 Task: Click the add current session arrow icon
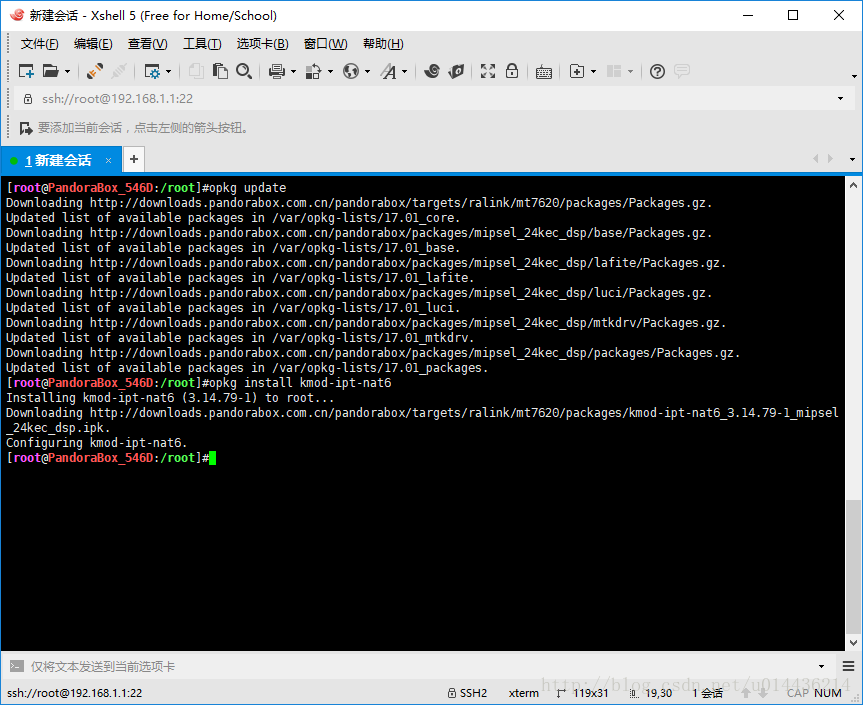click(x=26, y=128)
